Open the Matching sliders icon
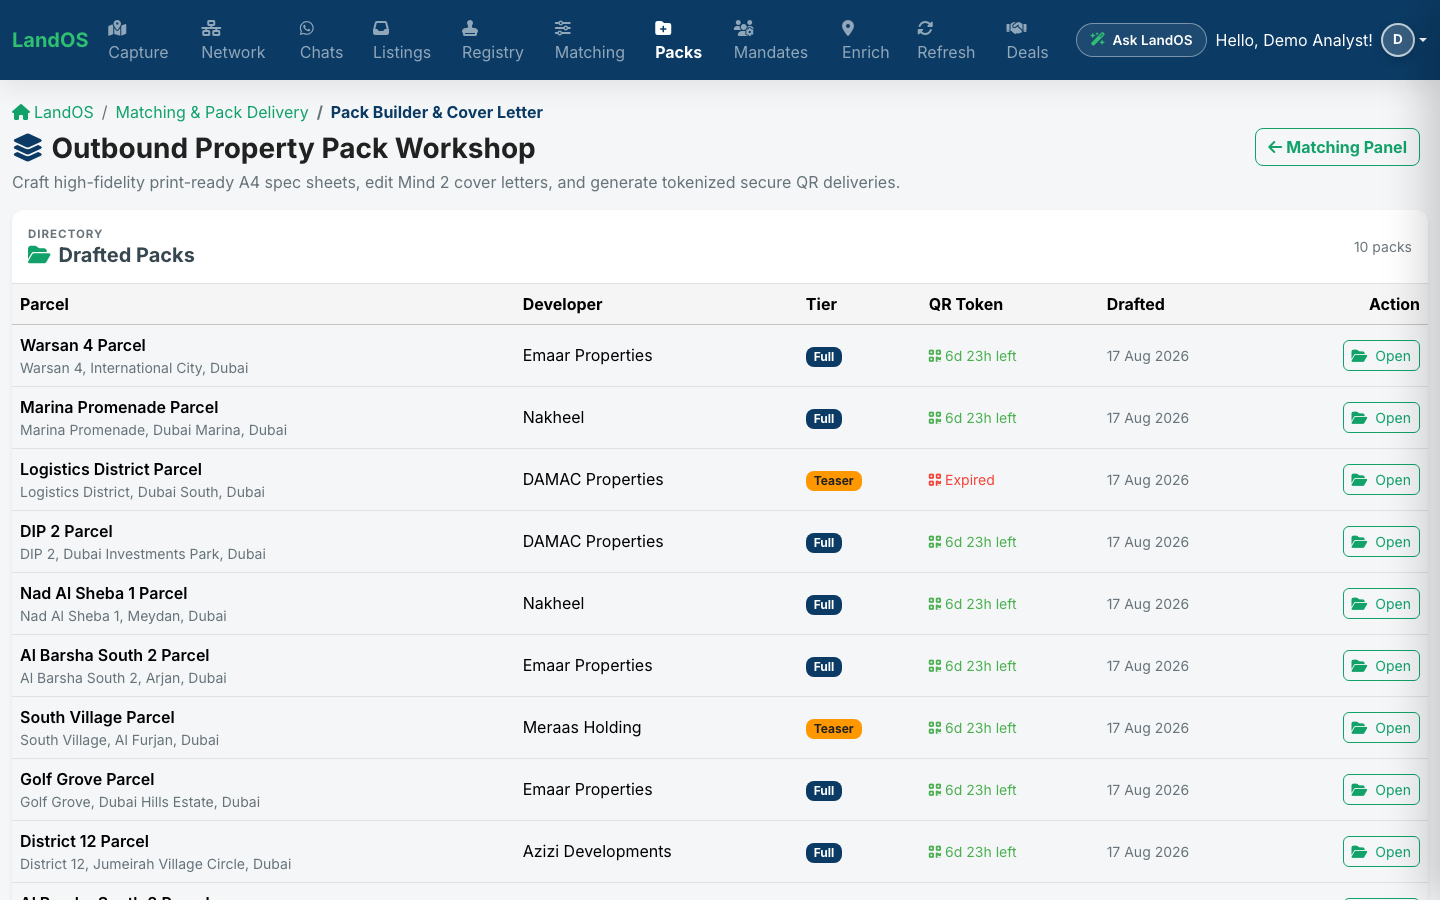Image resolution: width=1440 pixels, height=900 pixels. coord(563,28)
